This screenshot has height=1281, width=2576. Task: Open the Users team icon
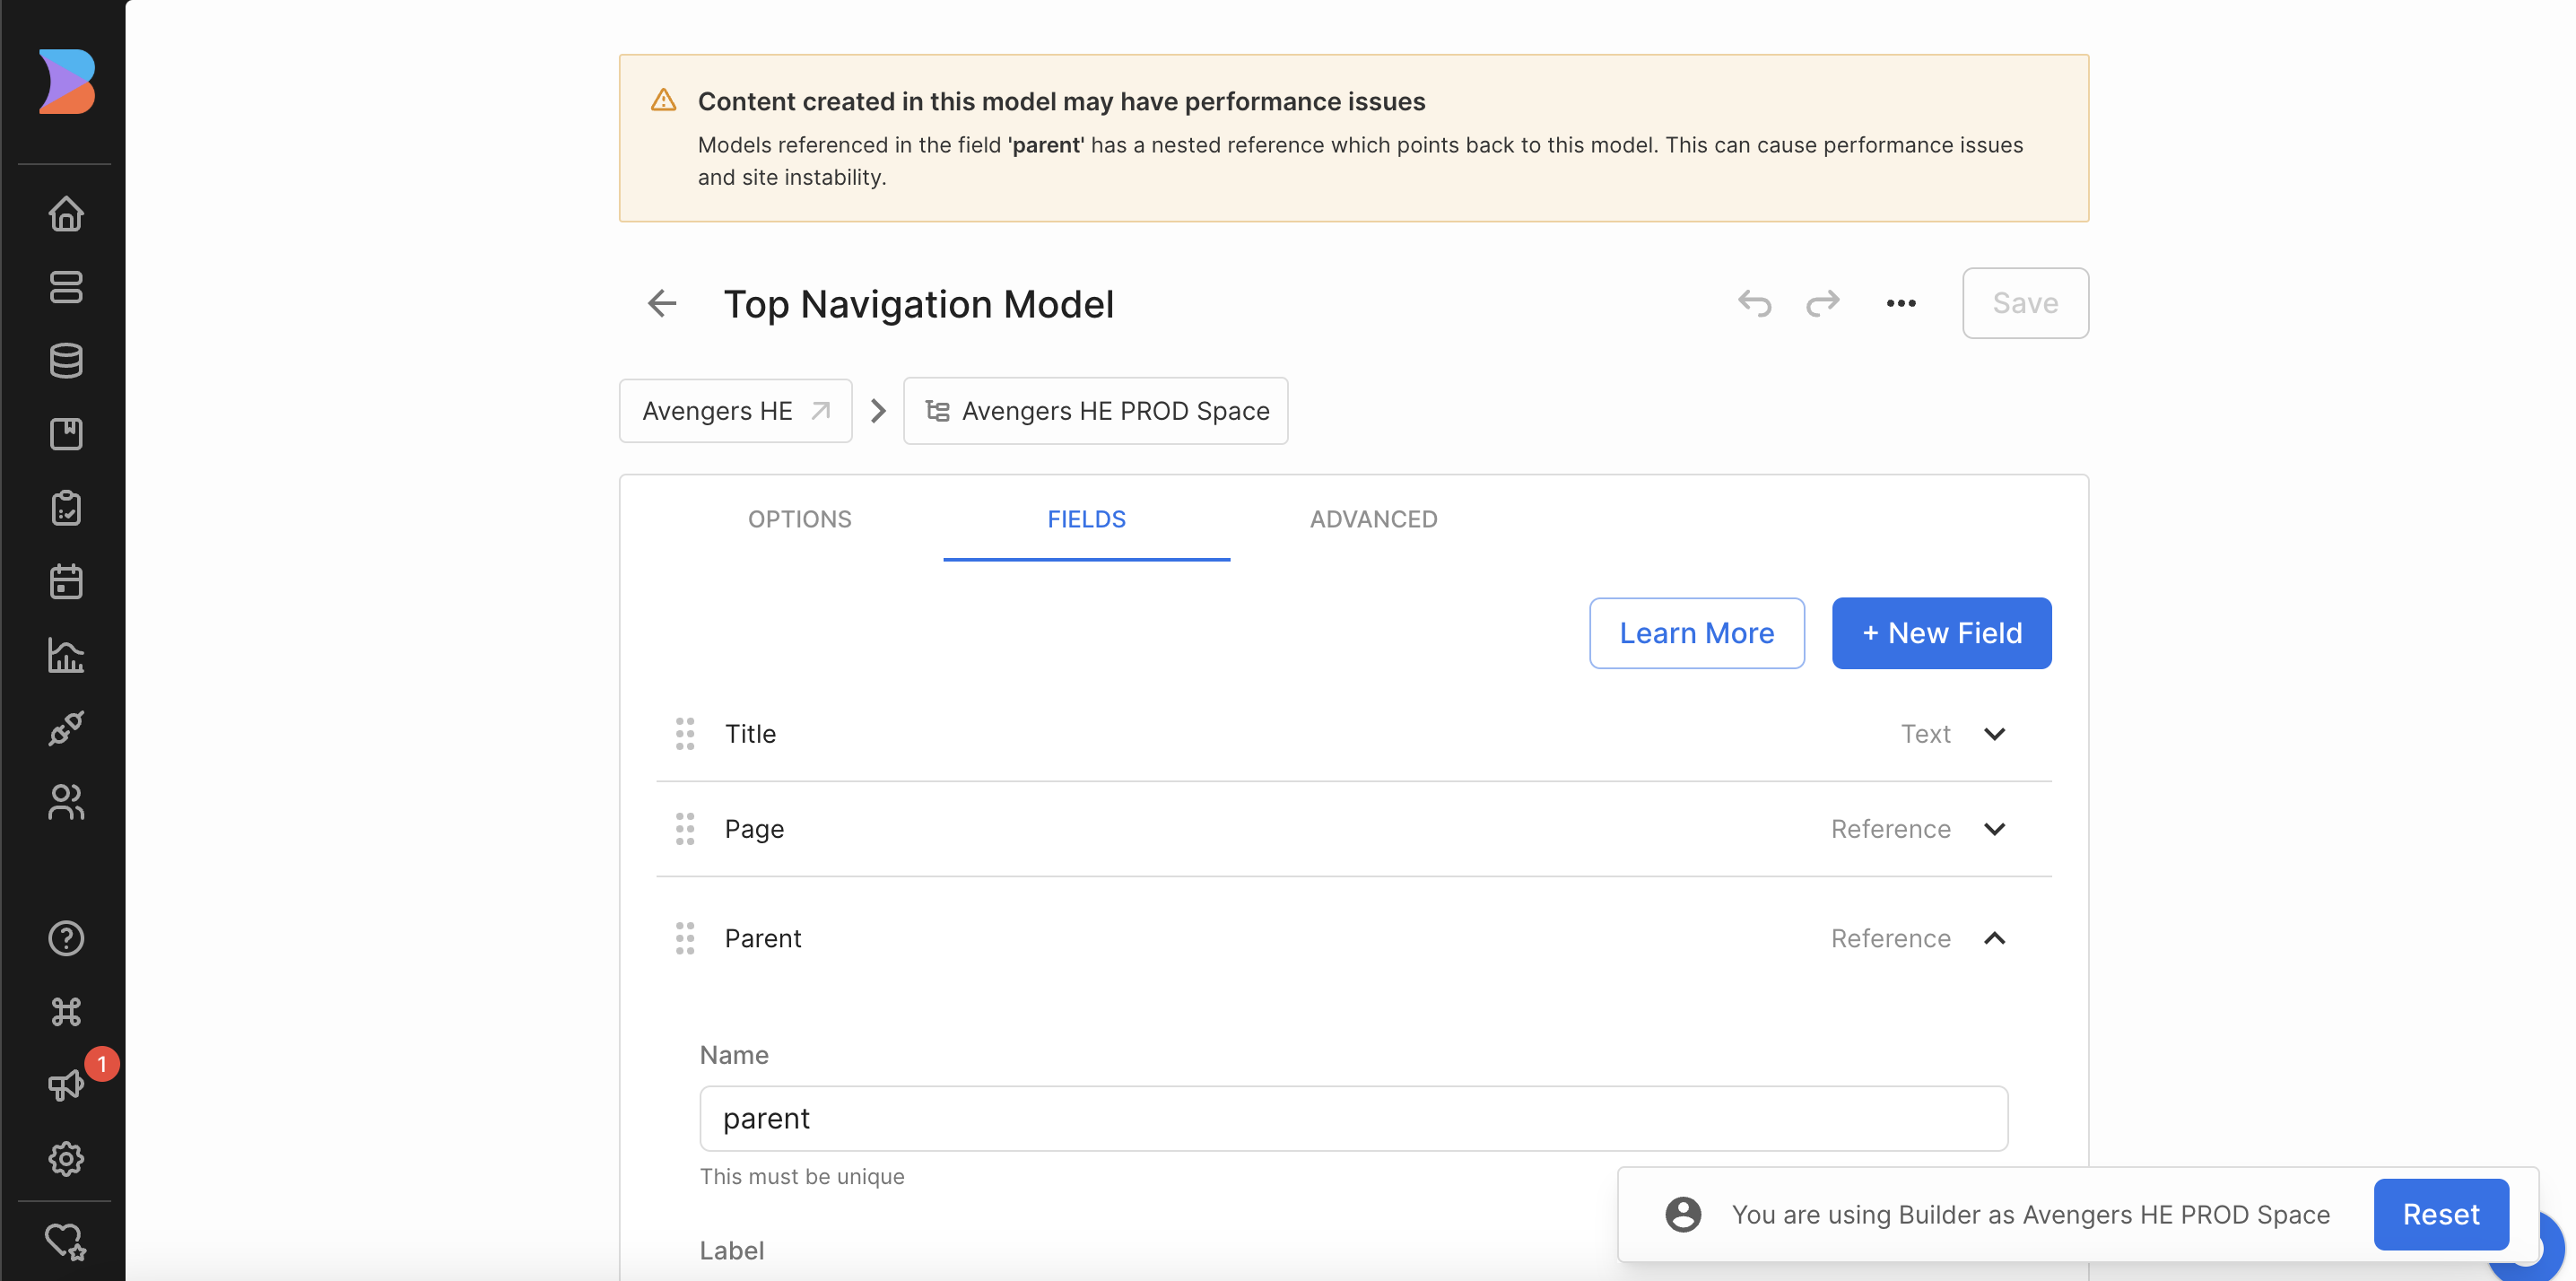[x=66, y=802]
